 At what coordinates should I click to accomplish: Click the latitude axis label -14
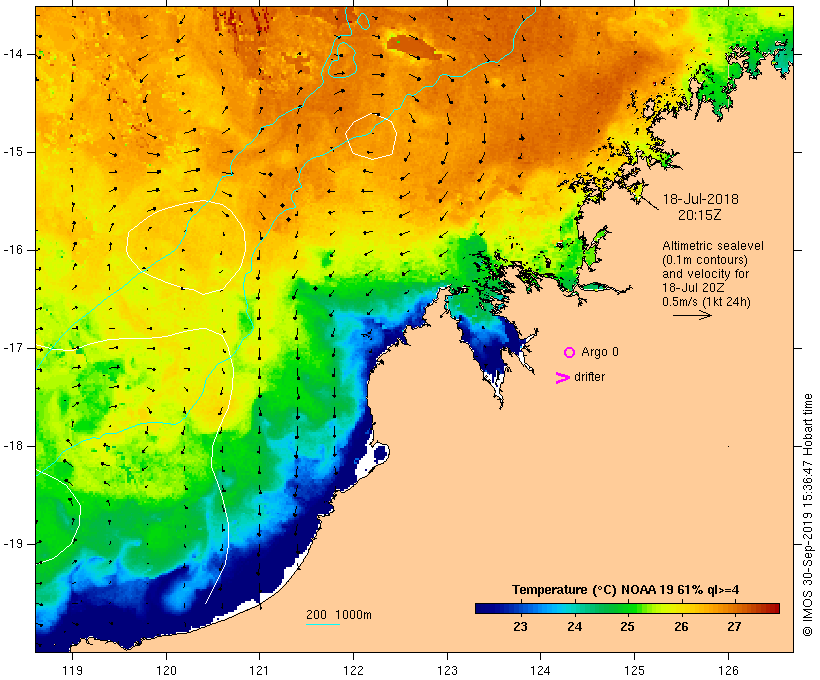click(13, 54)
